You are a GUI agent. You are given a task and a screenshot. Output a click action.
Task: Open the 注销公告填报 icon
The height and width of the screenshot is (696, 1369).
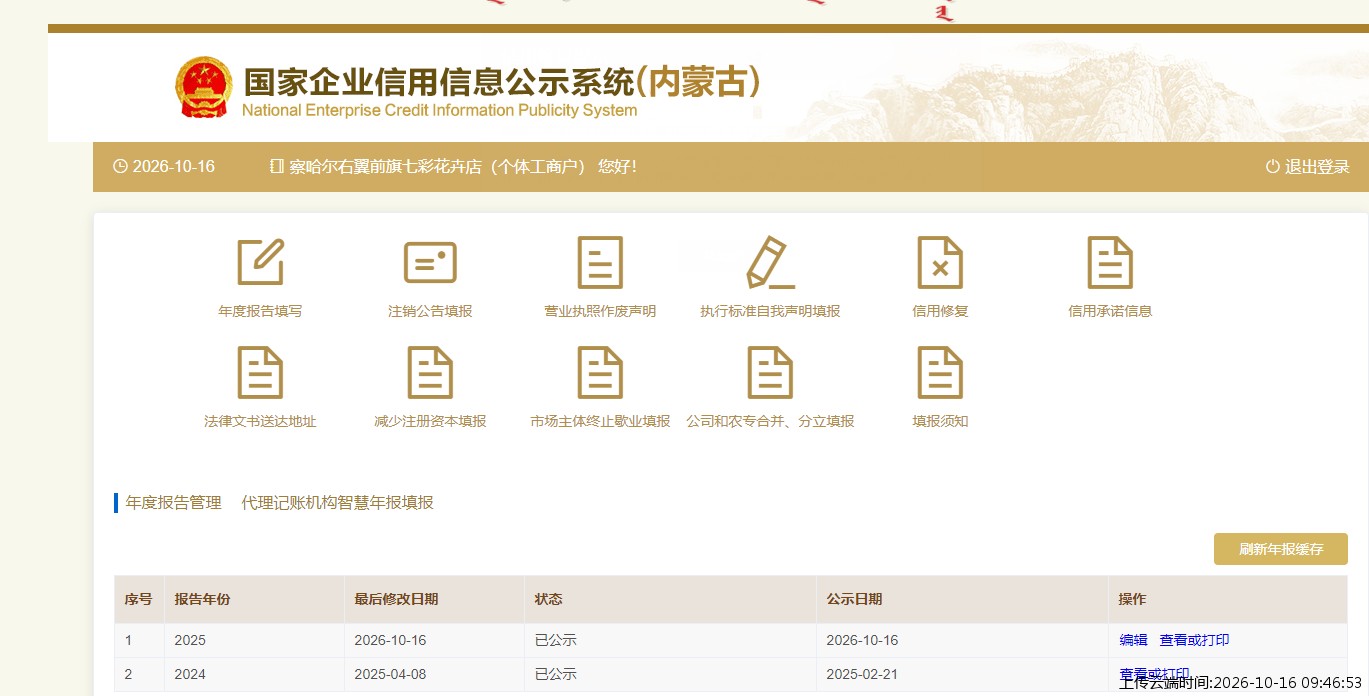tap(430, 262)
